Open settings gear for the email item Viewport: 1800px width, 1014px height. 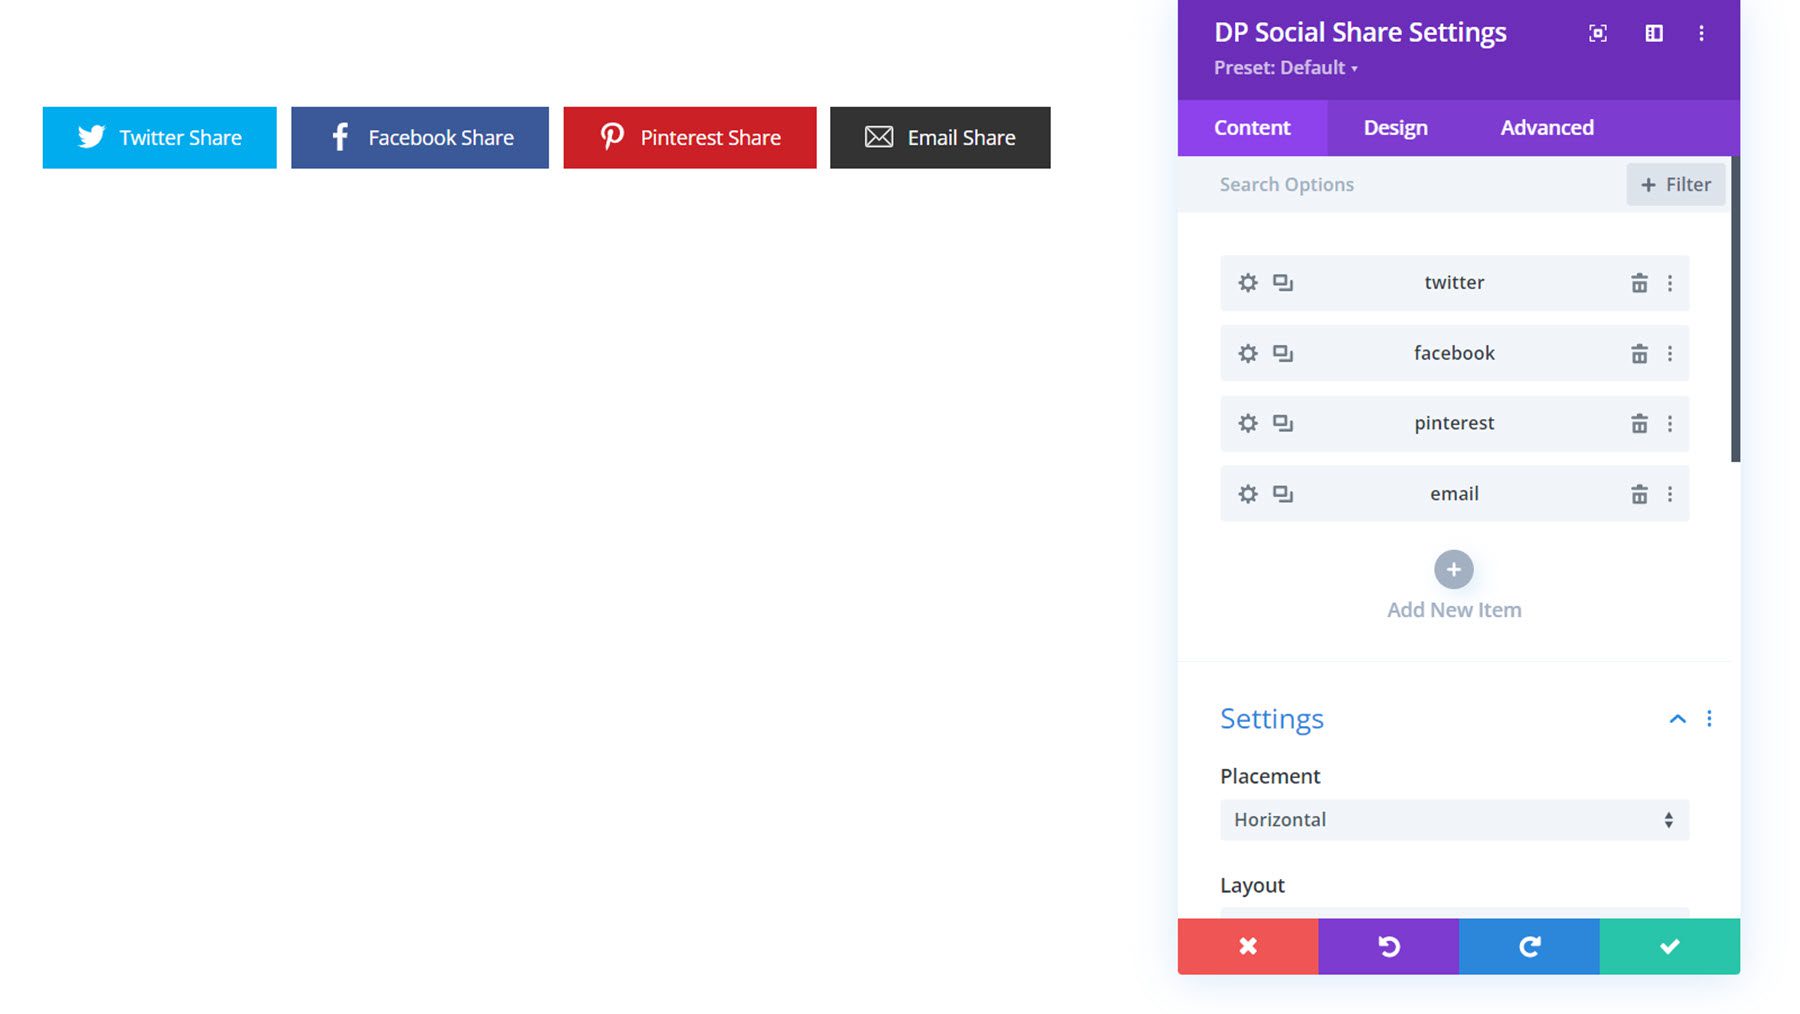pyautogui.click(x=1247, y=493)
